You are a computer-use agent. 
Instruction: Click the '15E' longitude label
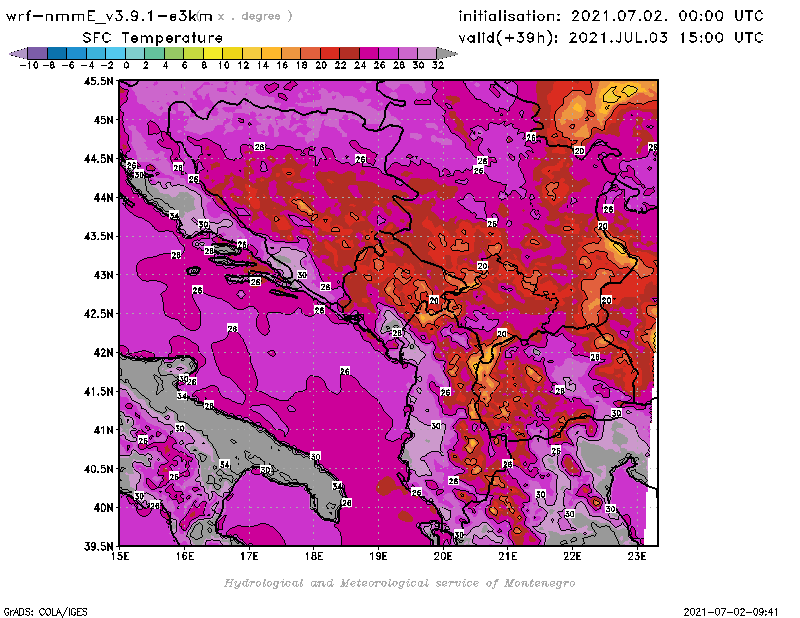click(x=120, y=556)
